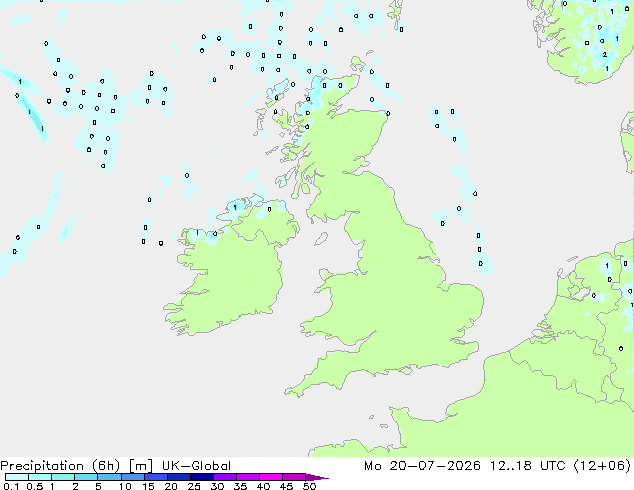Click the '(12+06)' forecast offset text
634x490 pixels.
pos(602,466)
